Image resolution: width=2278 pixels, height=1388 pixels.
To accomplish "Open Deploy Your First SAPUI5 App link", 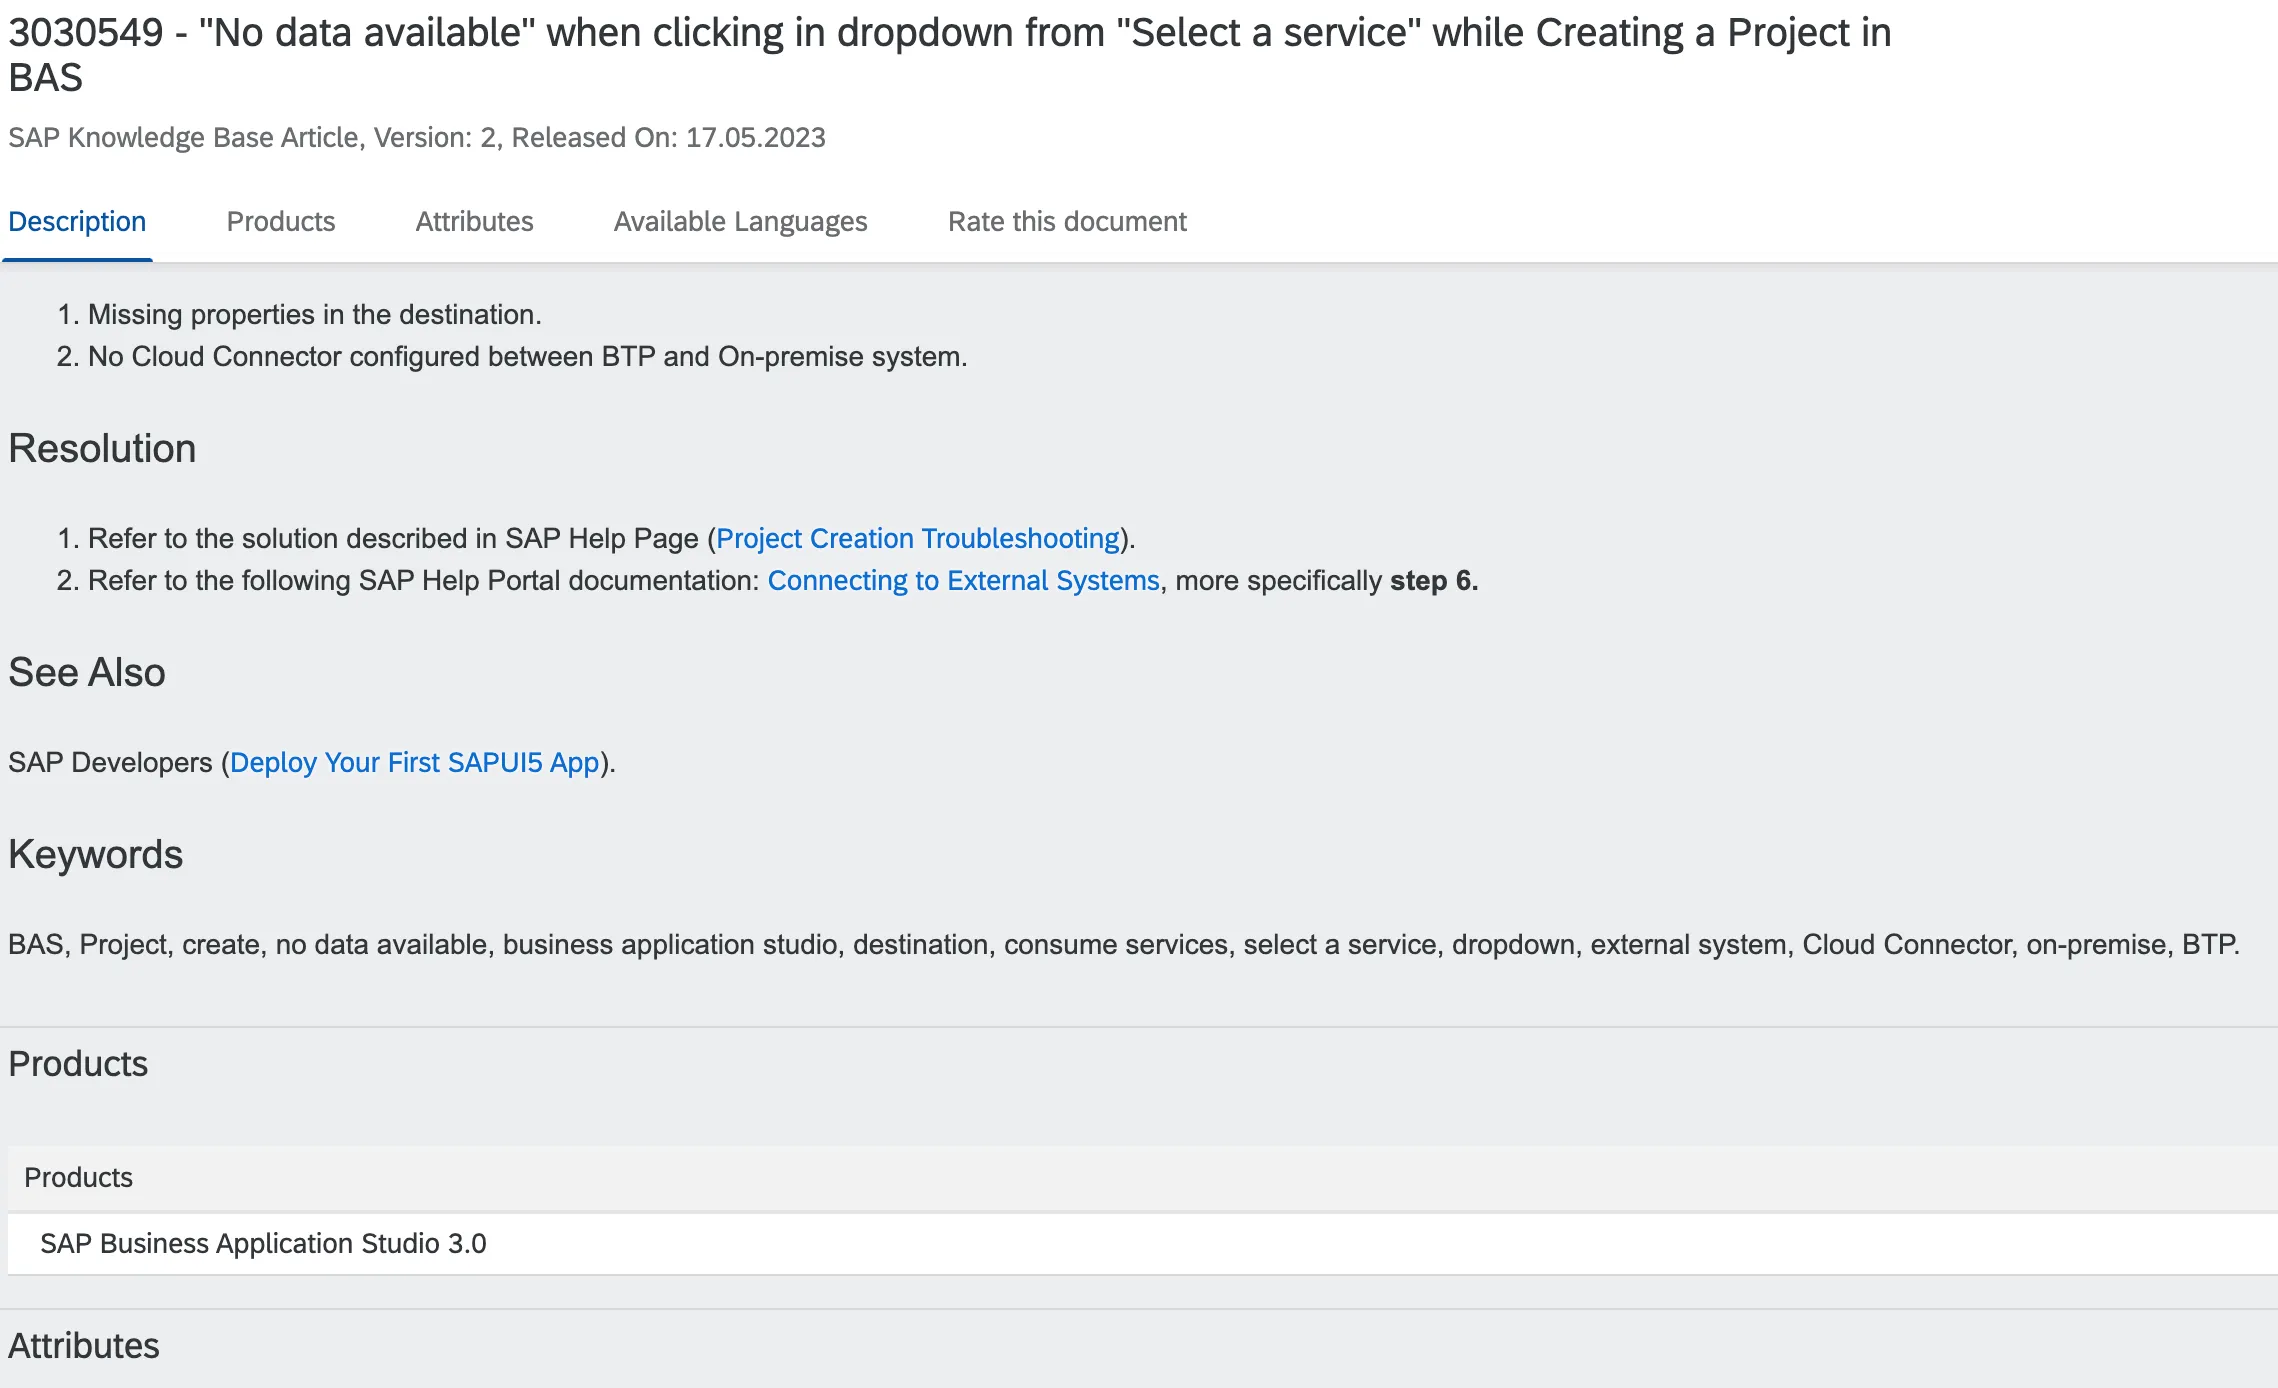I will (414, 763).
